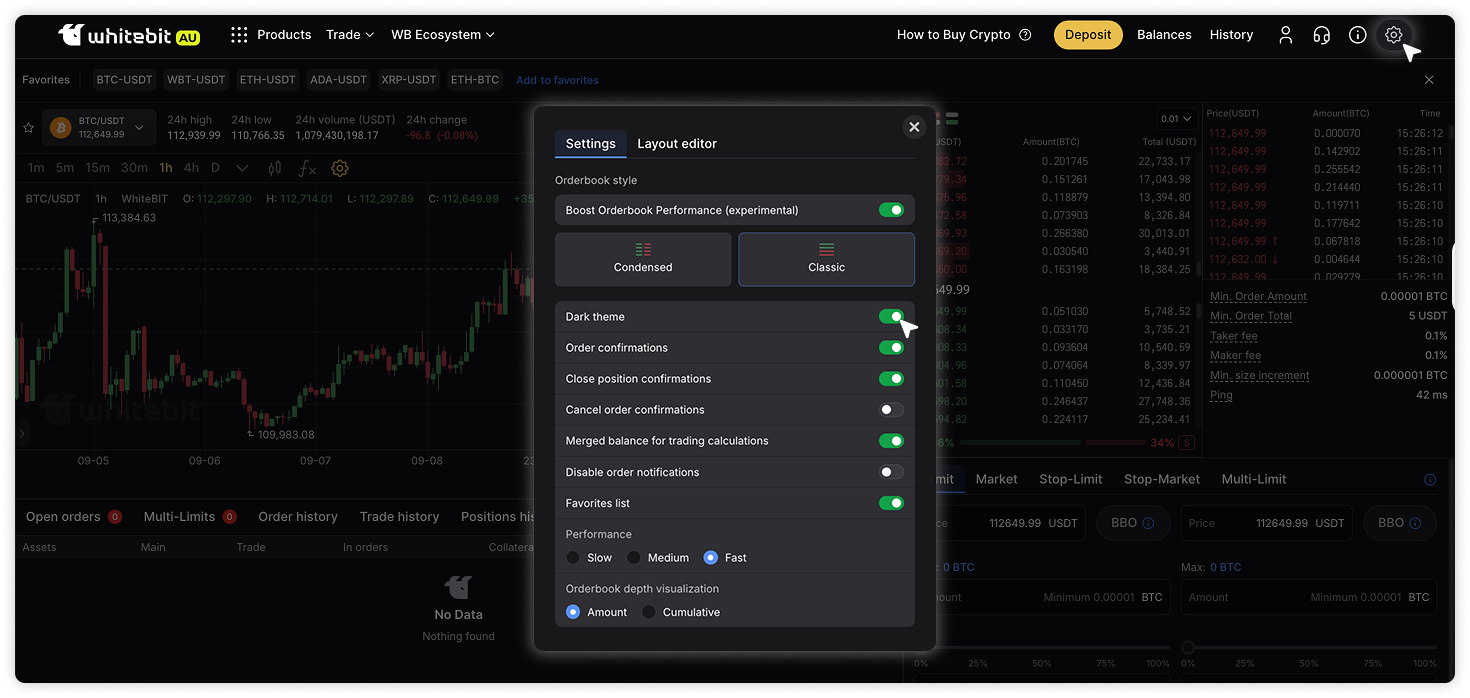Switch to the Layout editor tab
The width and height of the screenshot is (1470, 698).
point(677,144)
